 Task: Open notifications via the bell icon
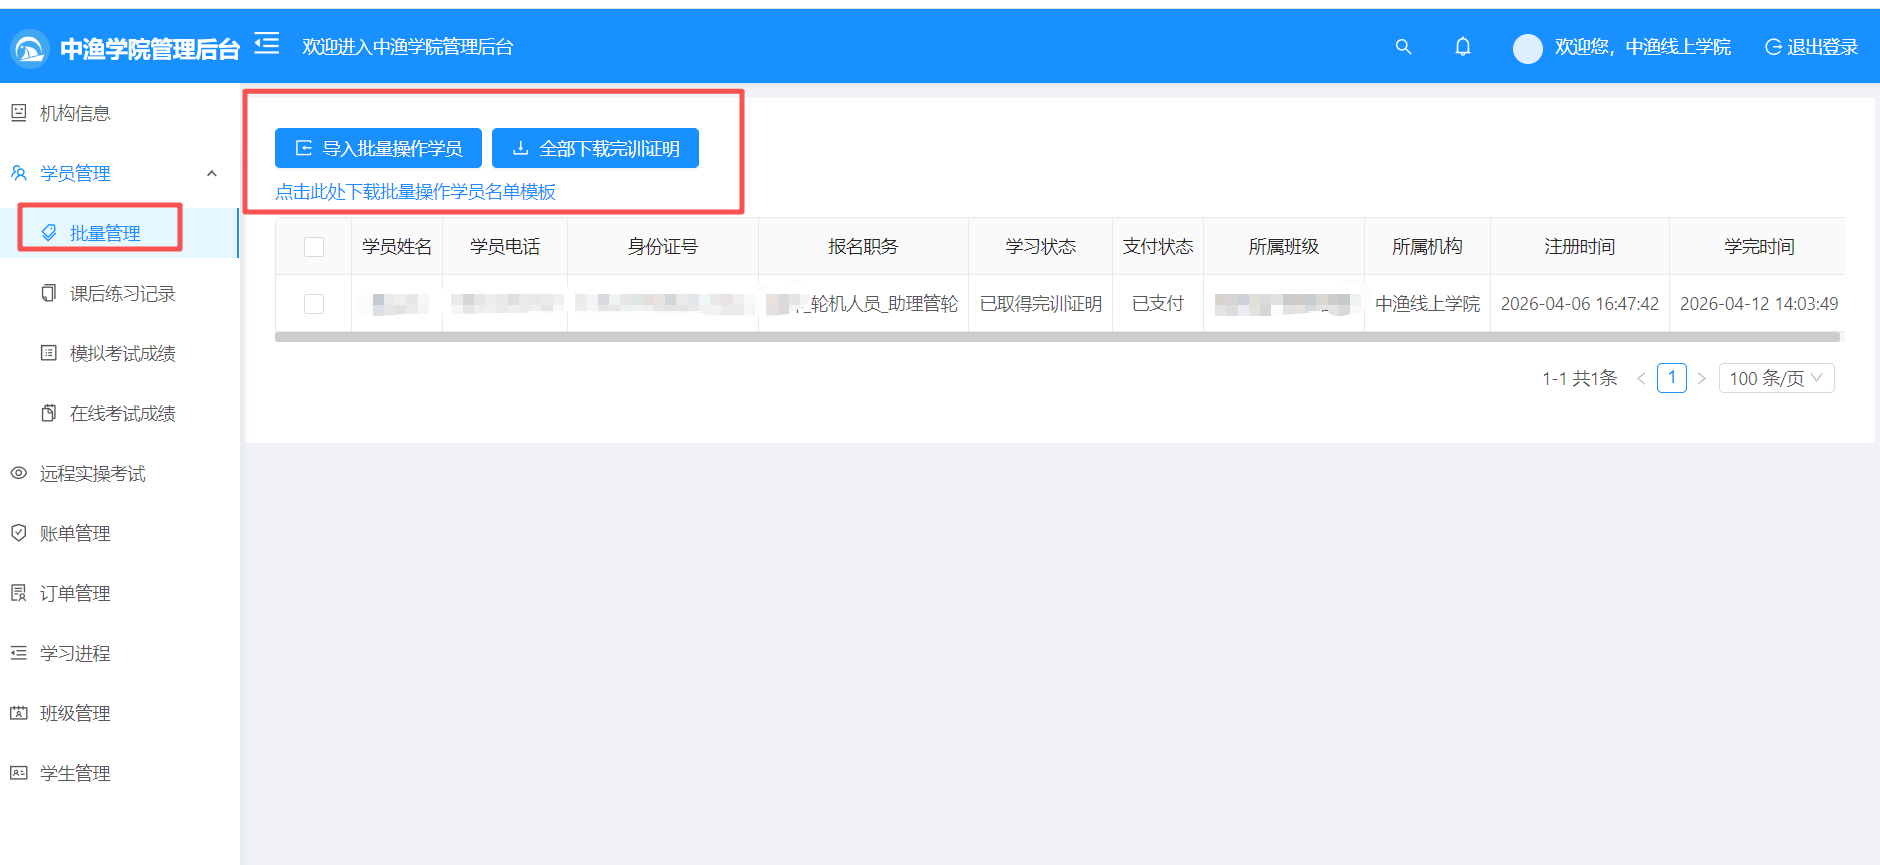[x=1462, y=47]
